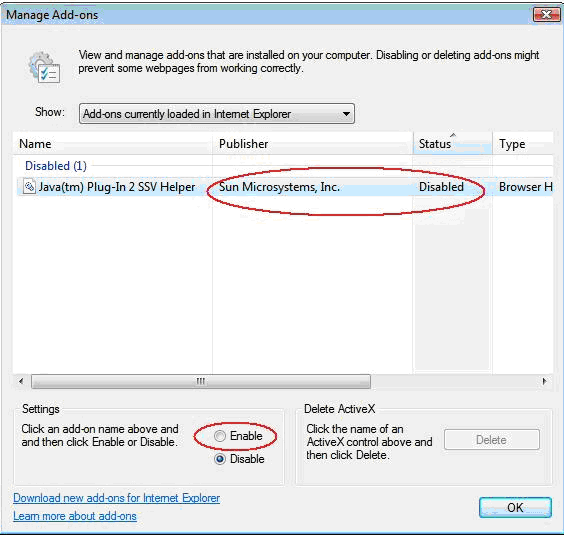Click the dropdown arrow in Show combo box
This screenshot has height=535, width=564.
pos(346,114)
